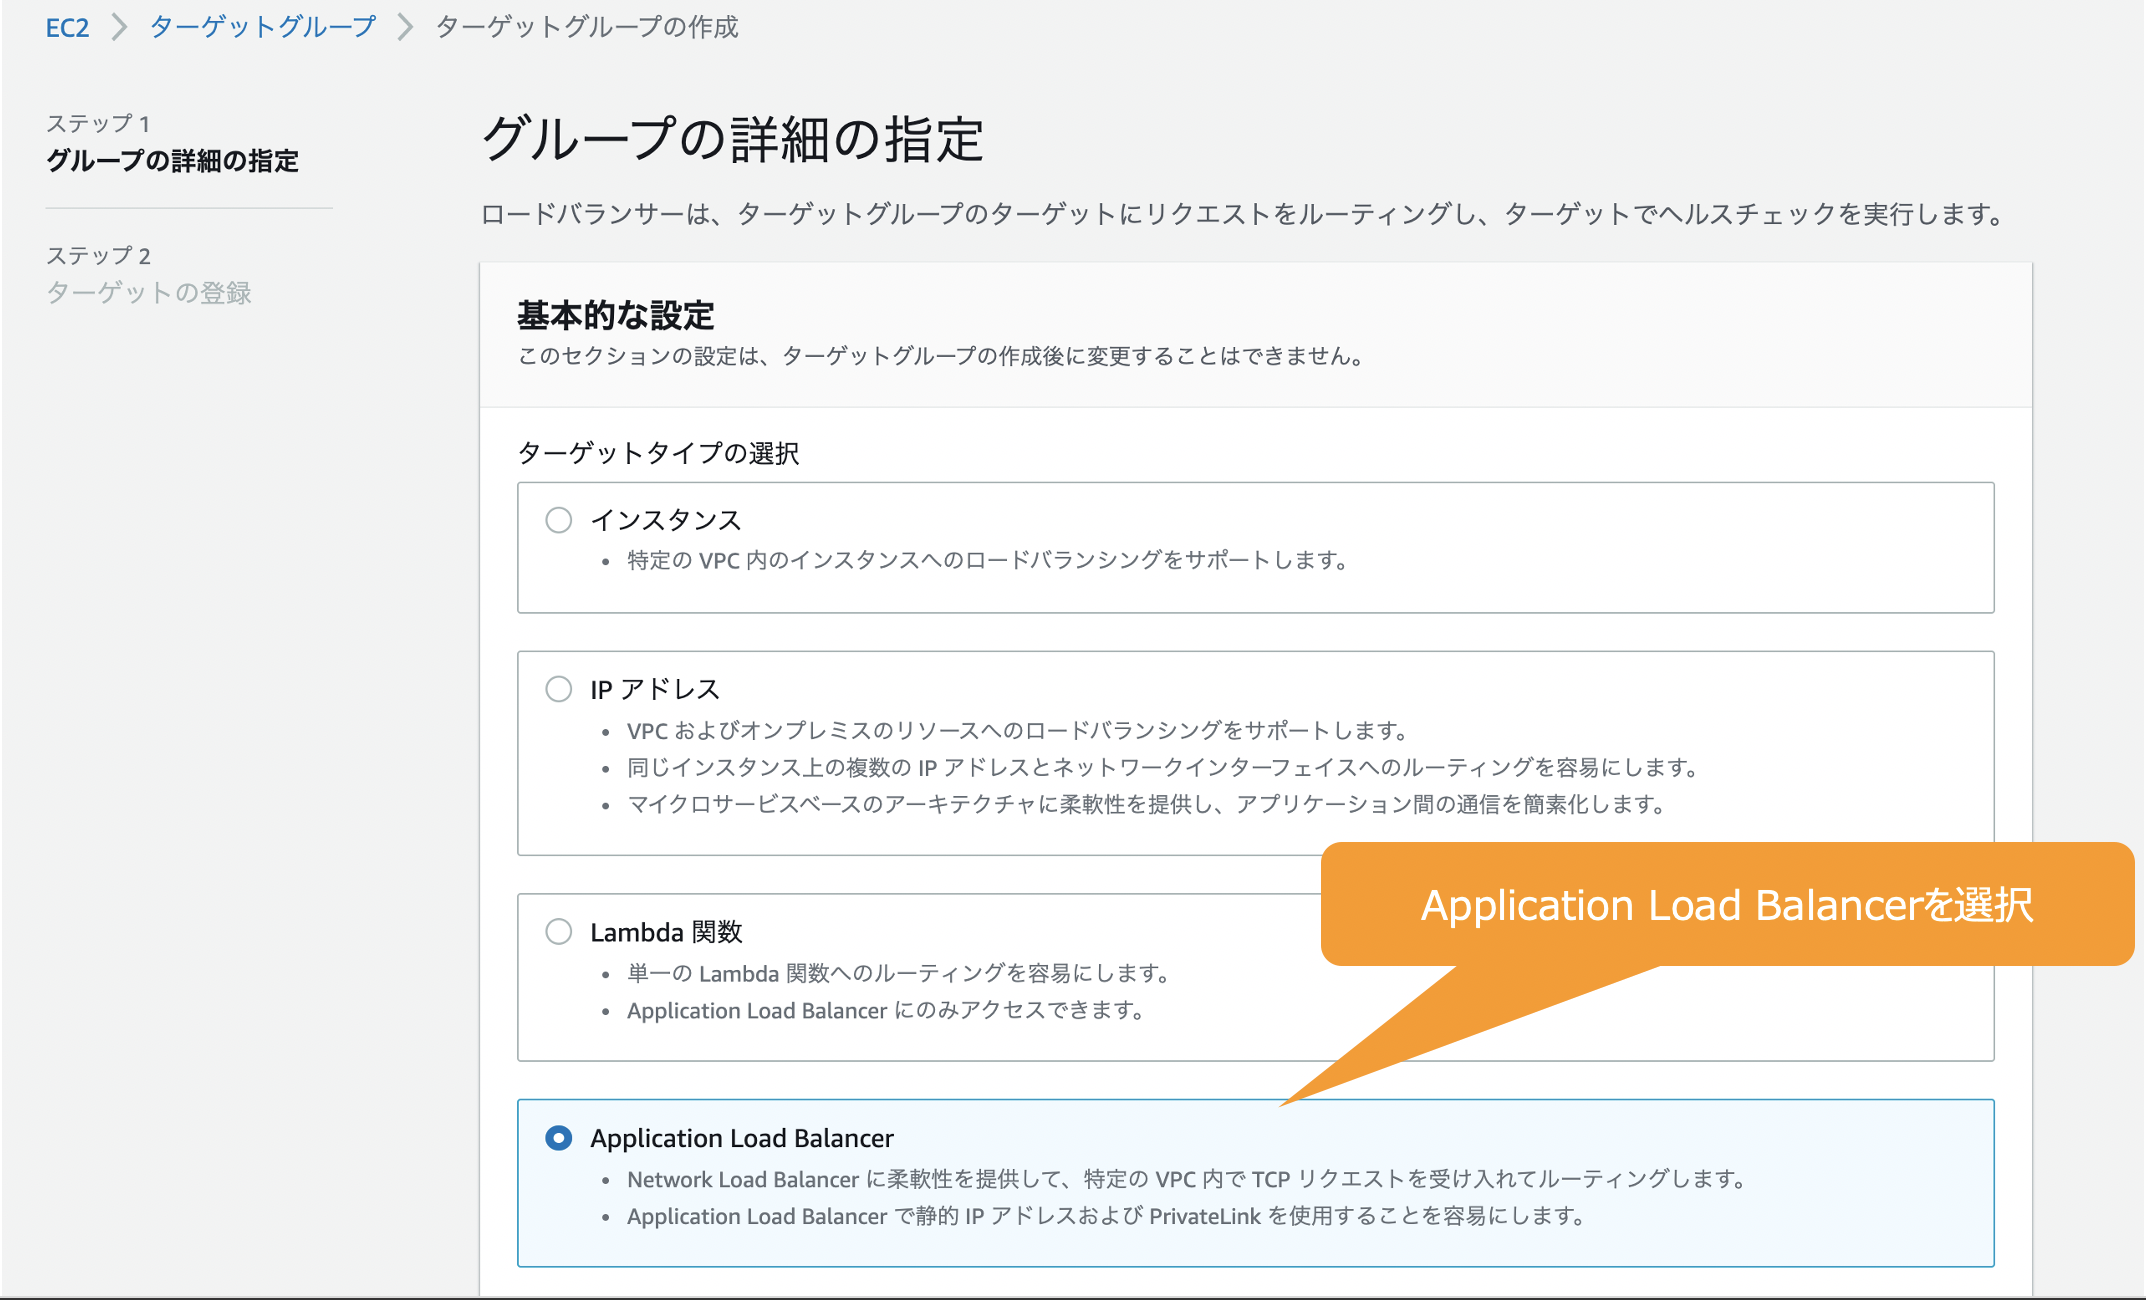Open the ターゲットグループ breadcrumb link
Screen dimensions: 2146x1300
click(262, 27)
